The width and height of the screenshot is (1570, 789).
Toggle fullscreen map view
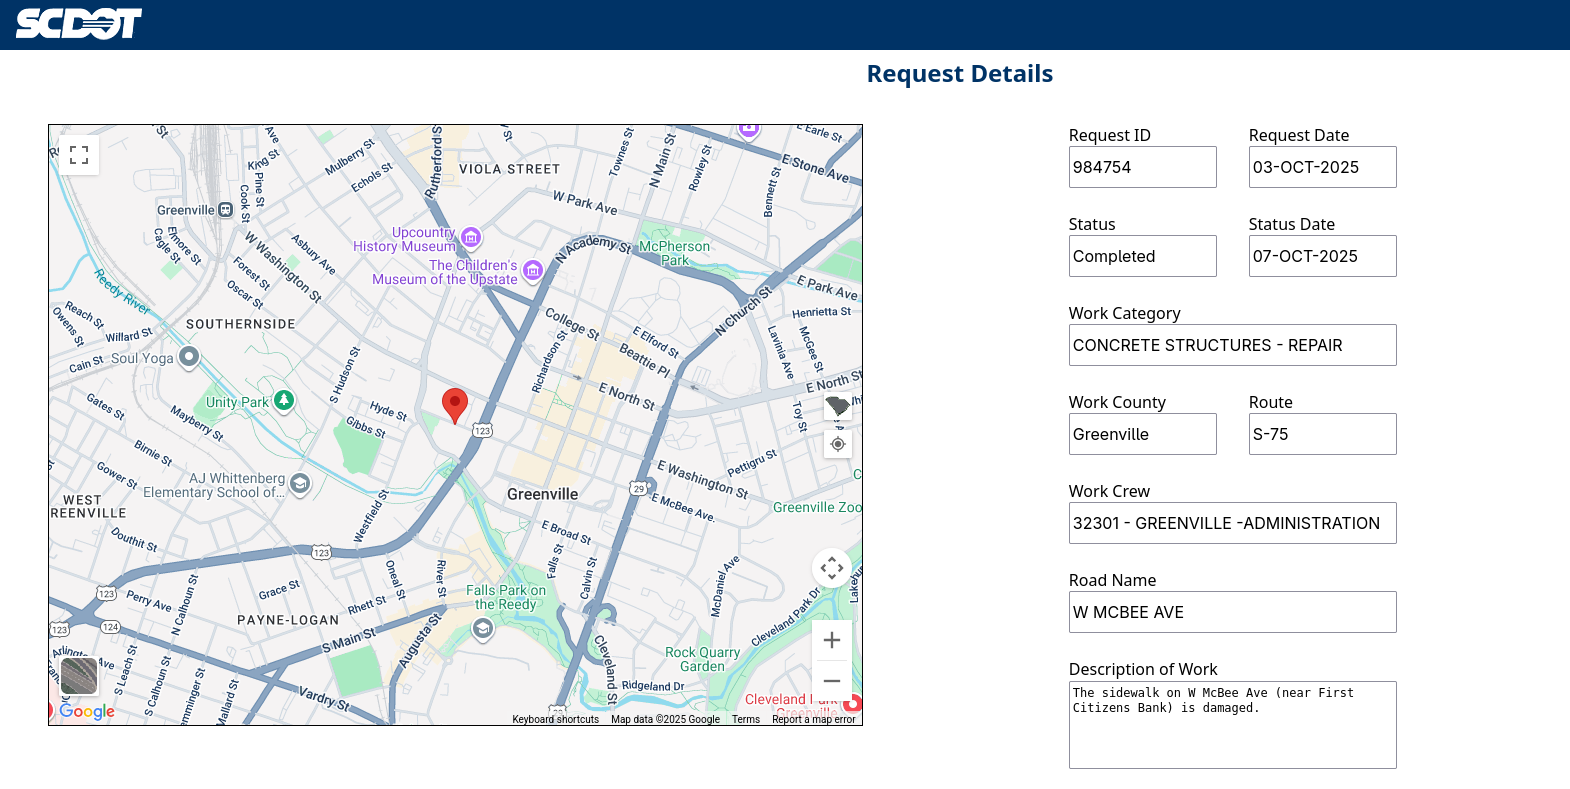[79, 155]
